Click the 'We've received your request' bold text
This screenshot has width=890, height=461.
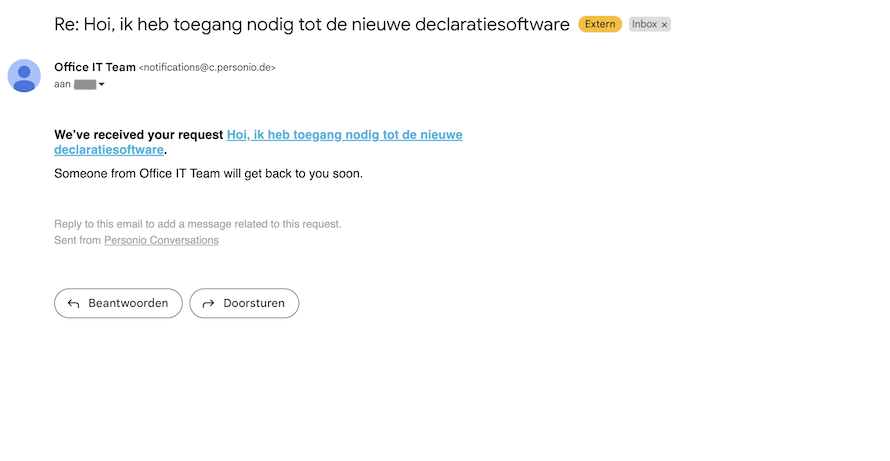point(138,135)
